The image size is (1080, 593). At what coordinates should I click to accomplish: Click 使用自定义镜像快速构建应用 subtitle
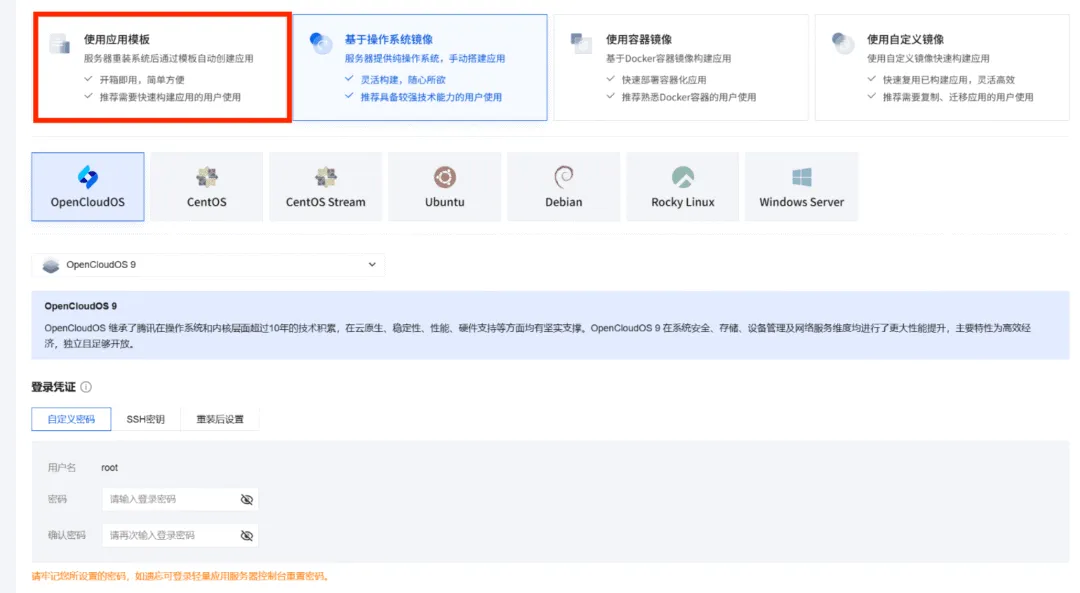tap(928, 59)
